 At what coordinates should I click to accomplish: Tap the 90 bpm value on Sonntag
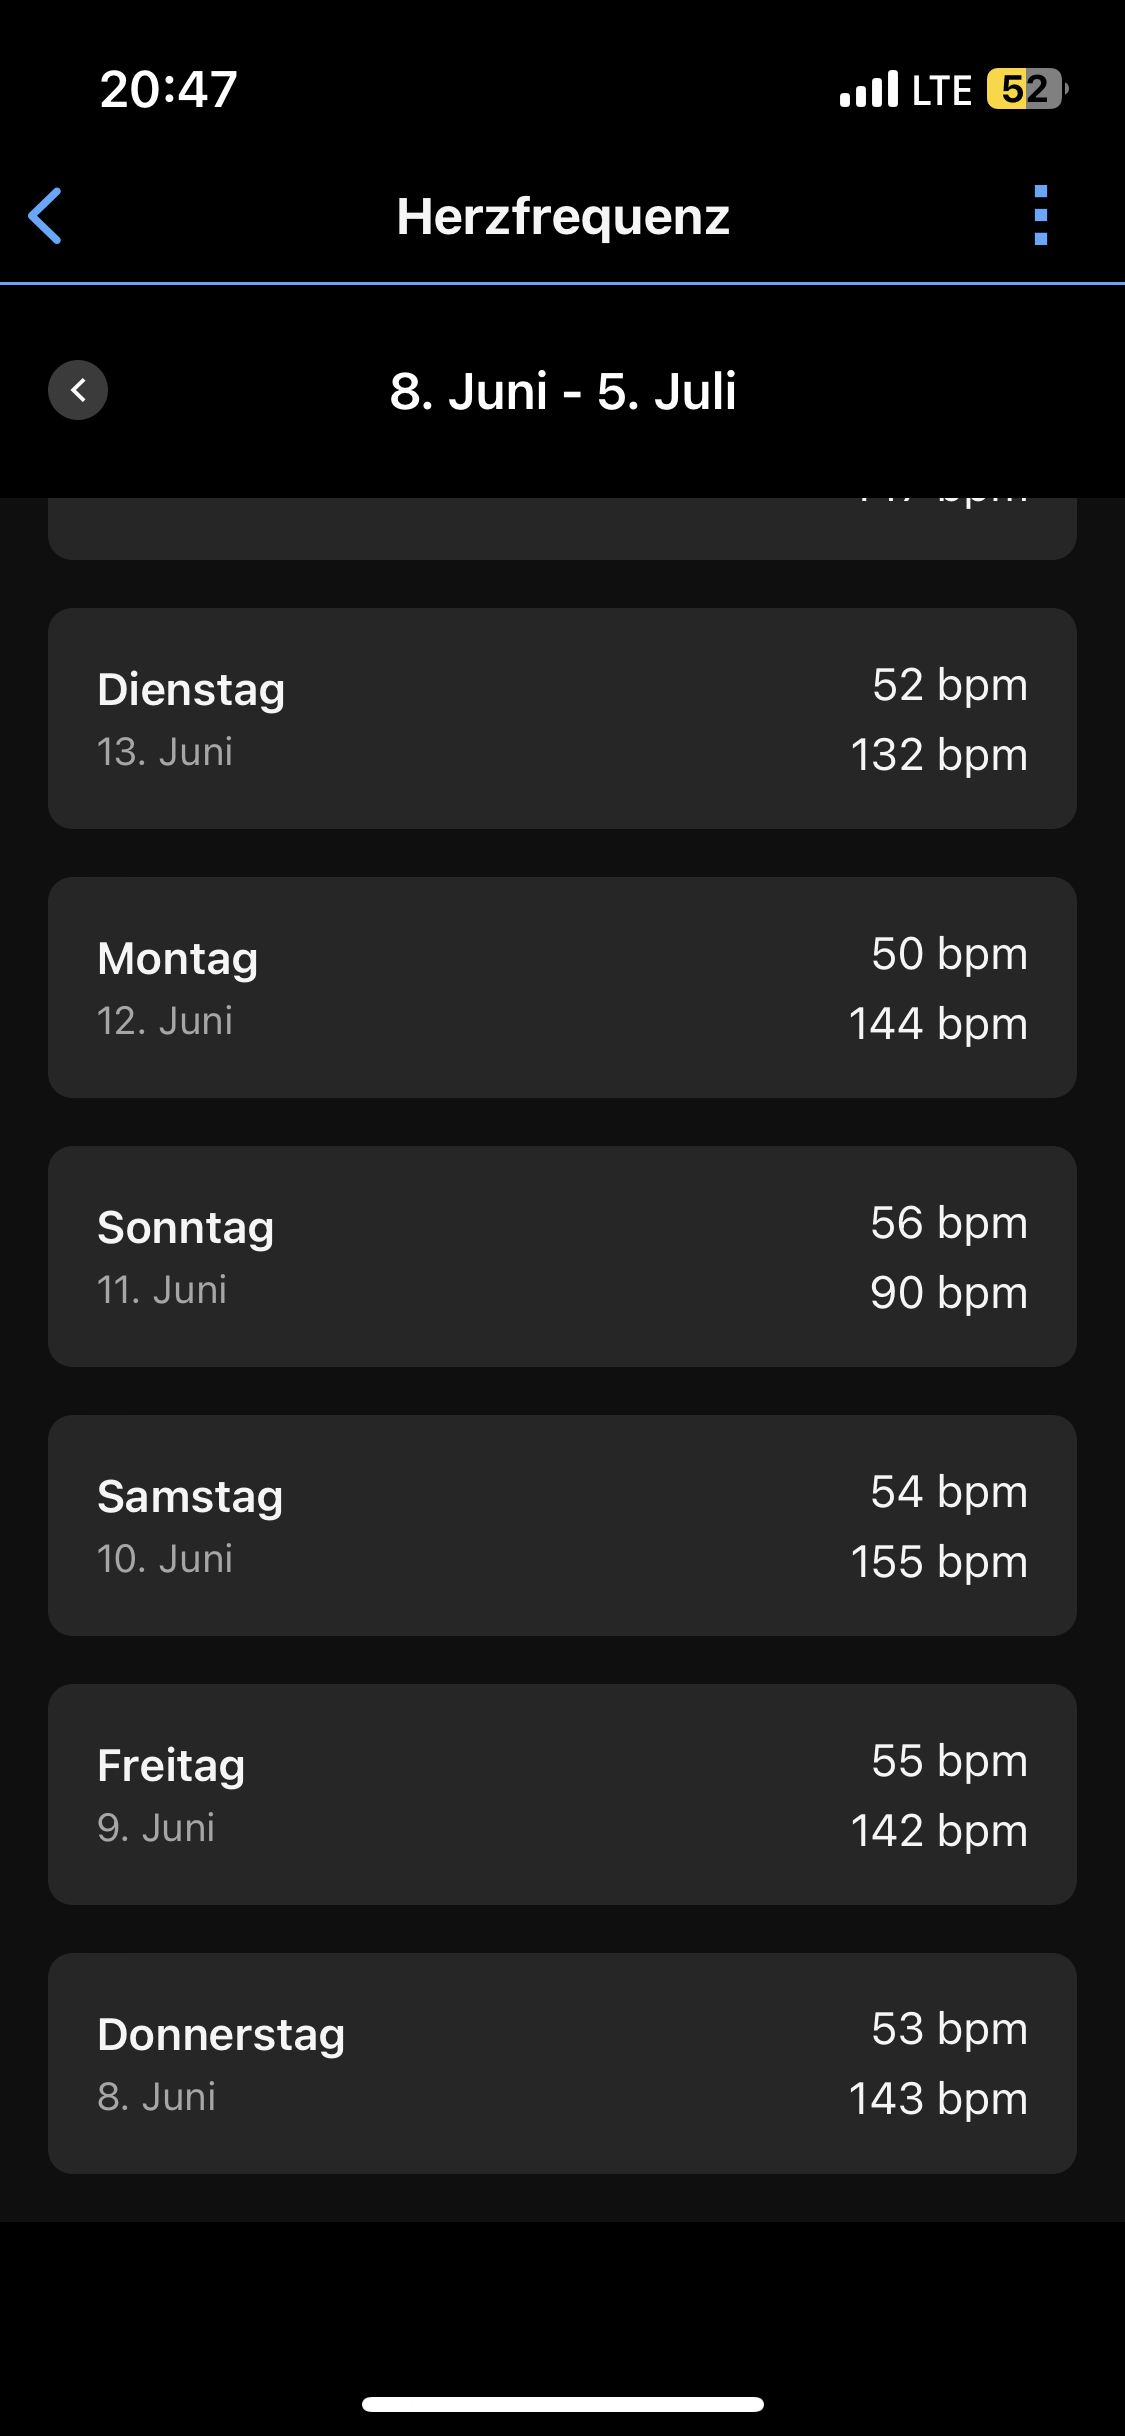948,1292
